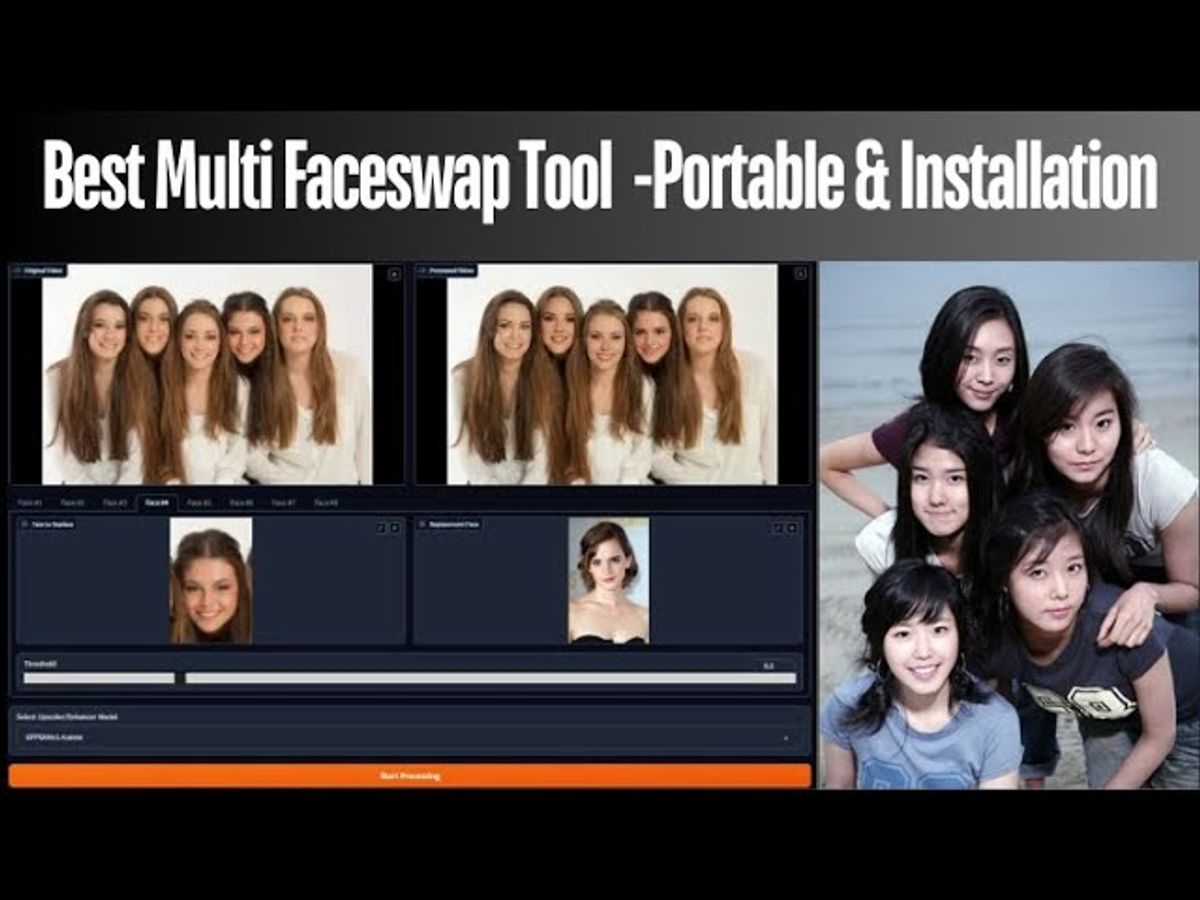Image resolution: width=1200 pixels, height=900 pixels.
Task: Click the upload icon in Face to Replace panel
Action: pyautogui.click(x=381, y=528)
